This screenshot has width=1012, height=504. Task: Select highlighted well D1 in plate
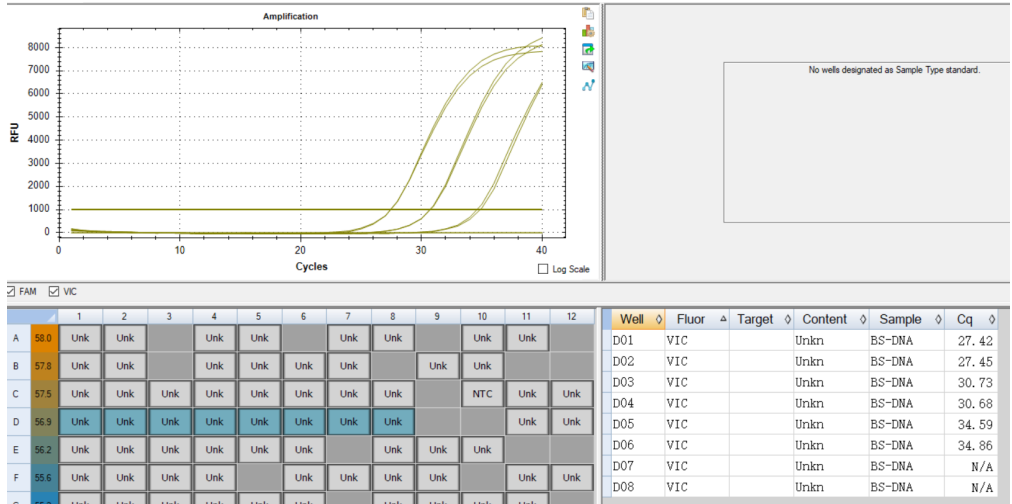[81, 421]
